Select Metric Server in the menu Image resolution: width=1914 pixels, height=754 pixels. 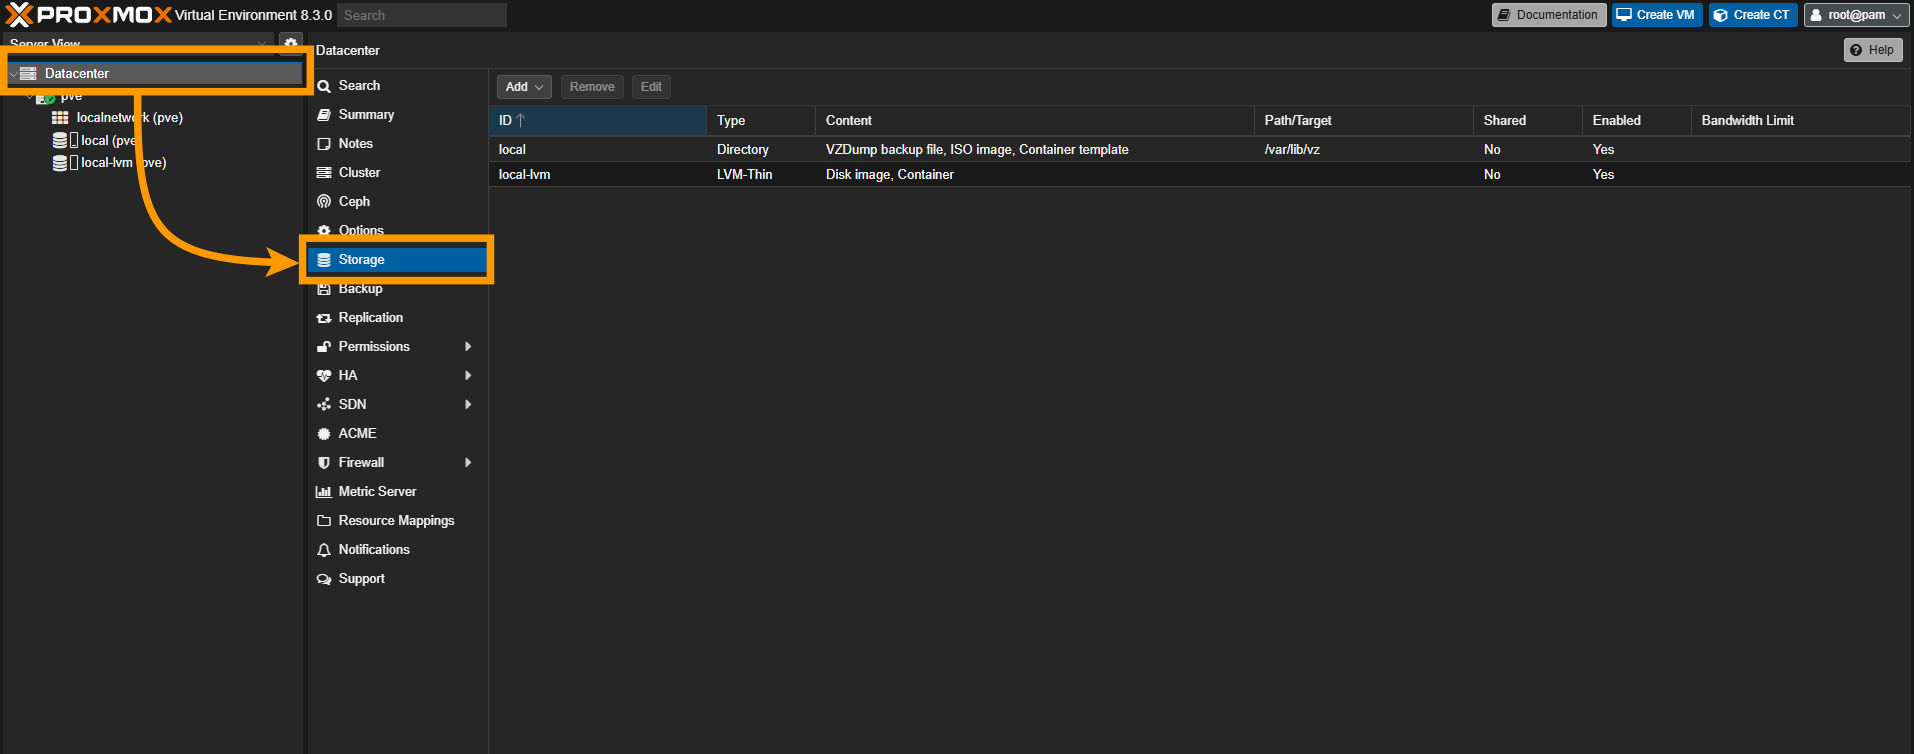(x=396, y=492)
